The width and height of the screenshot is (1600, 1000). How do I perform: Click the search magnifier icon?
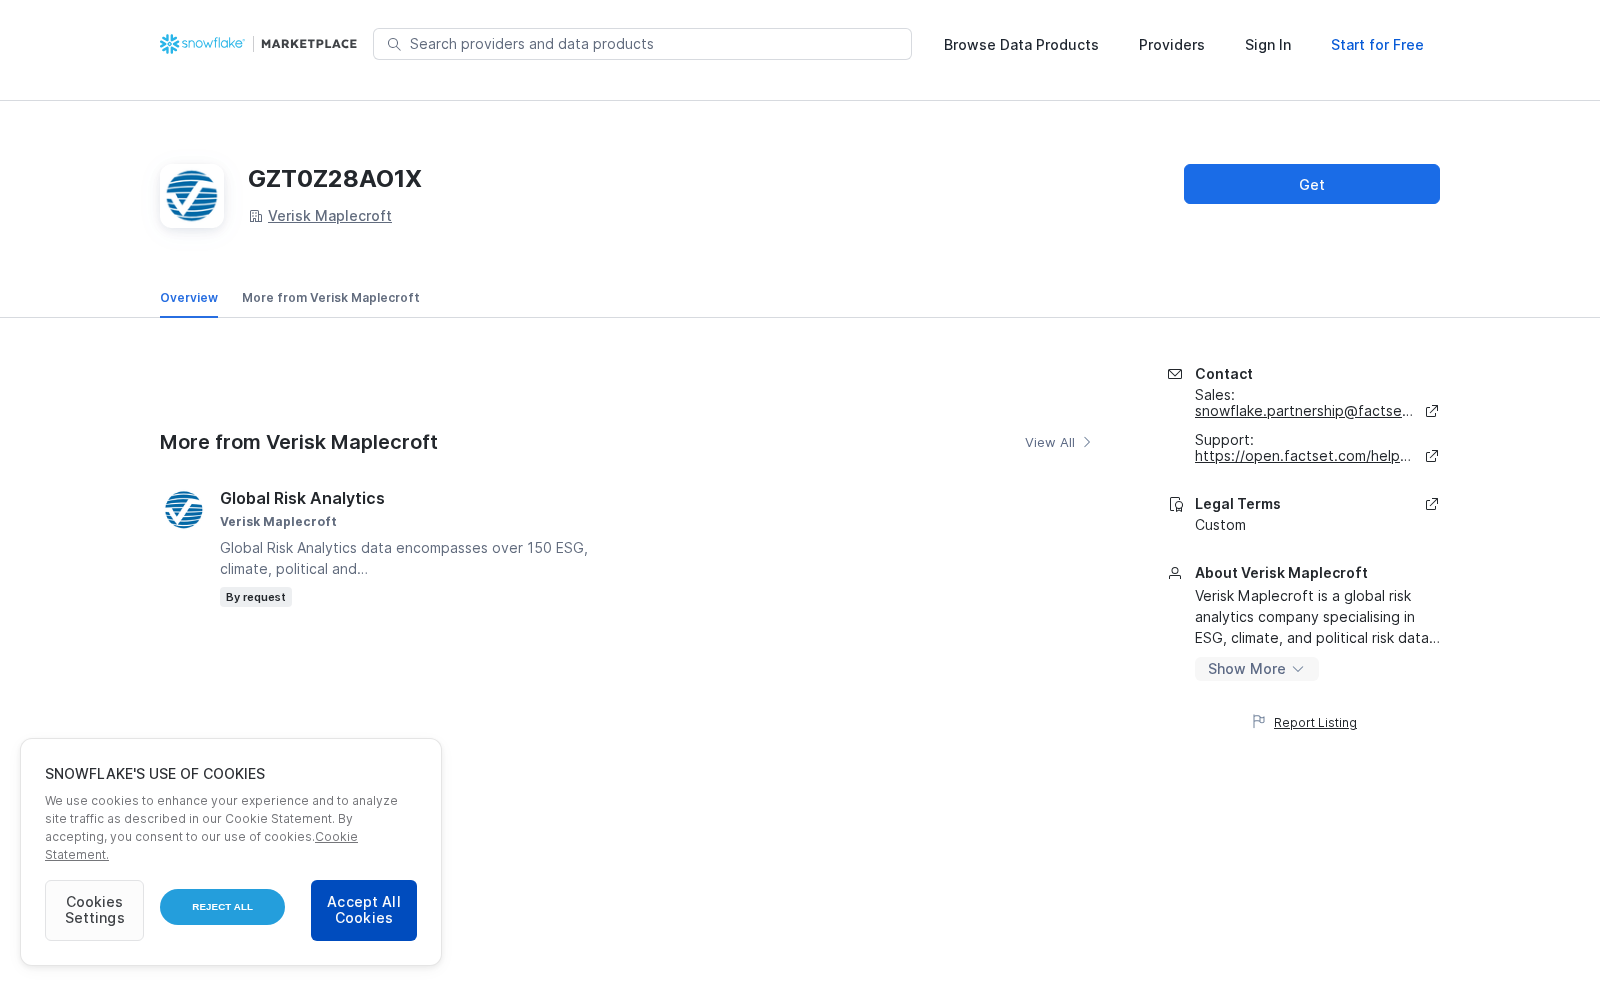(394, 44)
